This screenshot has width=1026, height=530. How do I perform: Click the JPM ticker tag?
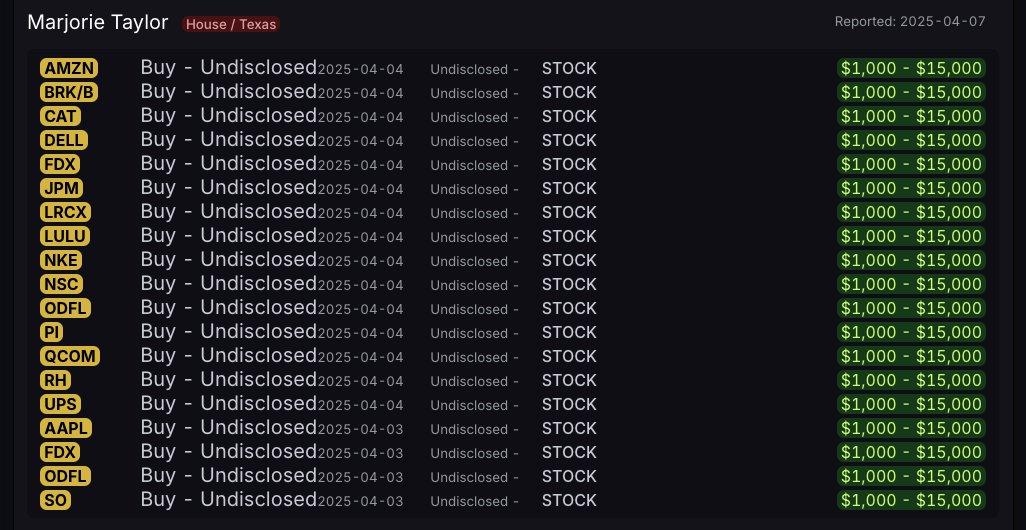pos(62,188)
